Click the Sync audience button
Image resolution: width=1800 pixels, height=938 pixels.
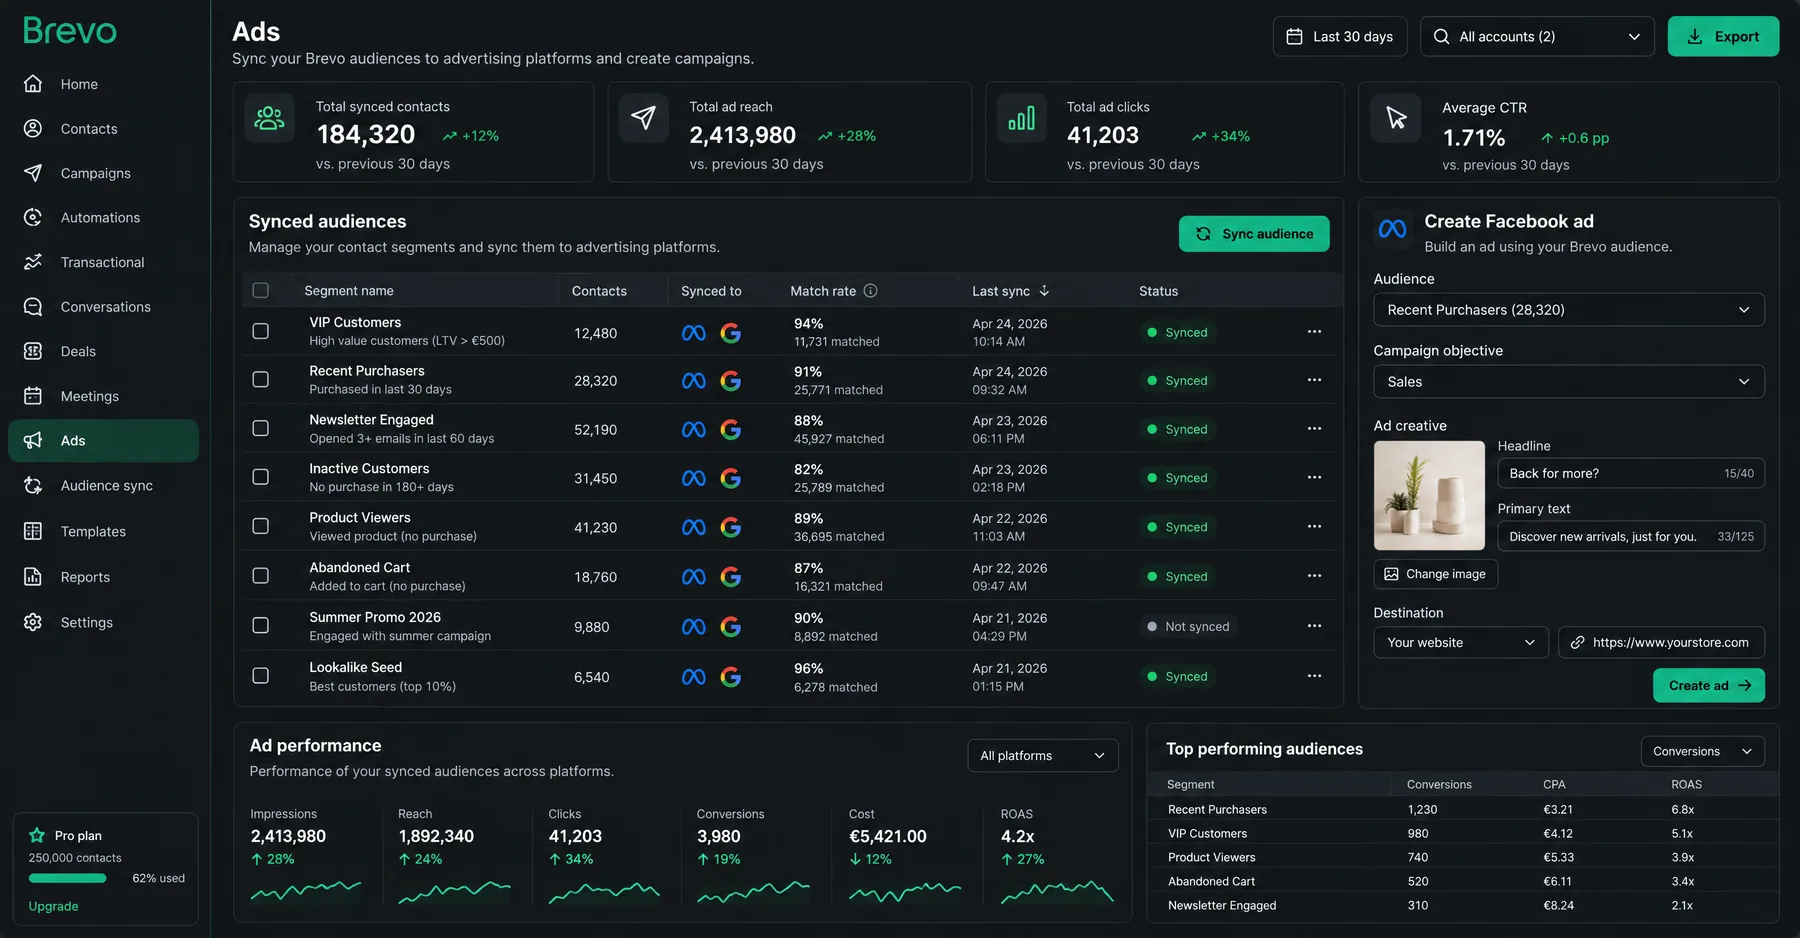(1254, 234)
